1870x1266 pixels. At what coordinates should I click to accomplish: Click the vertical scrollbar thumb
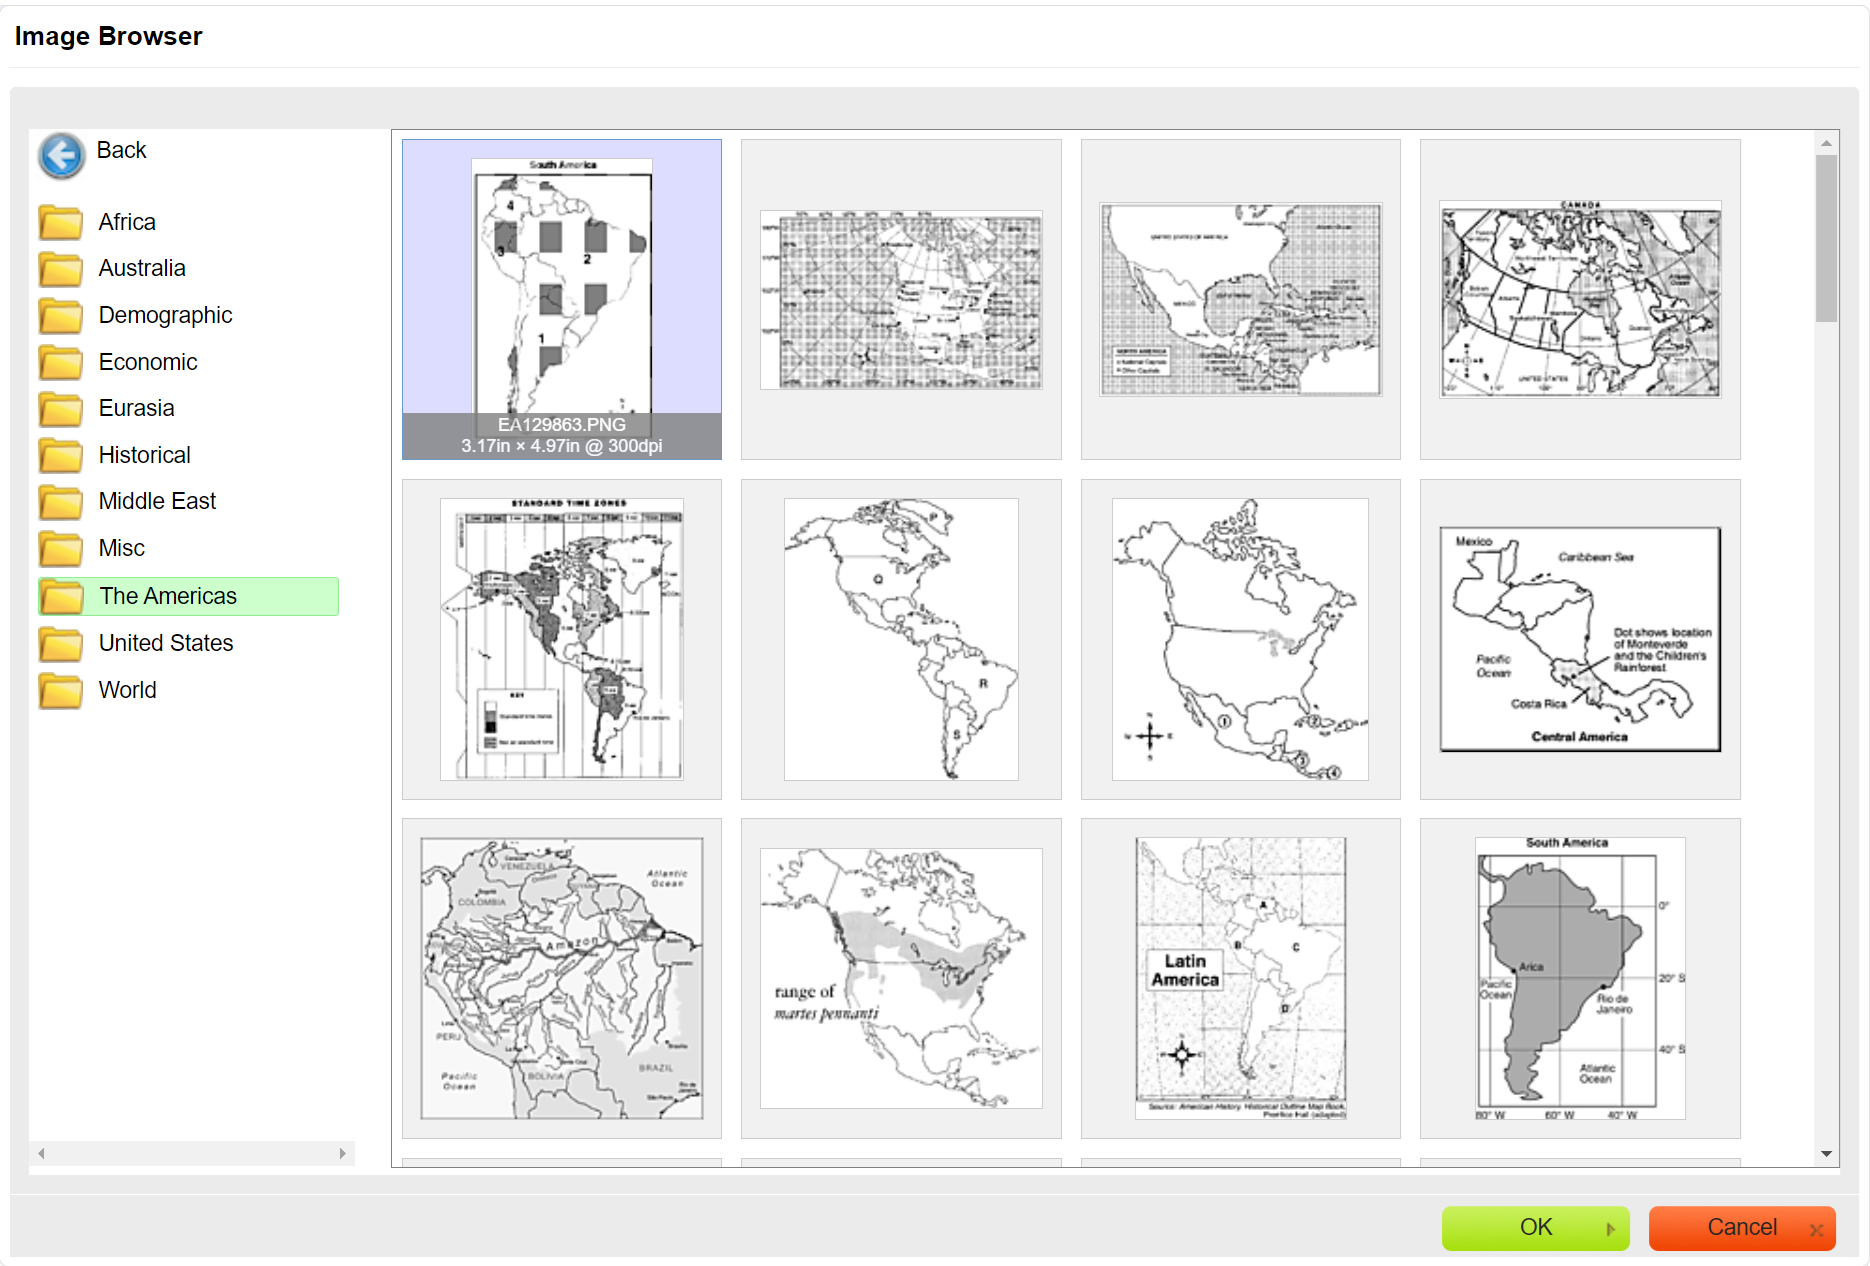pos(1827,238)
